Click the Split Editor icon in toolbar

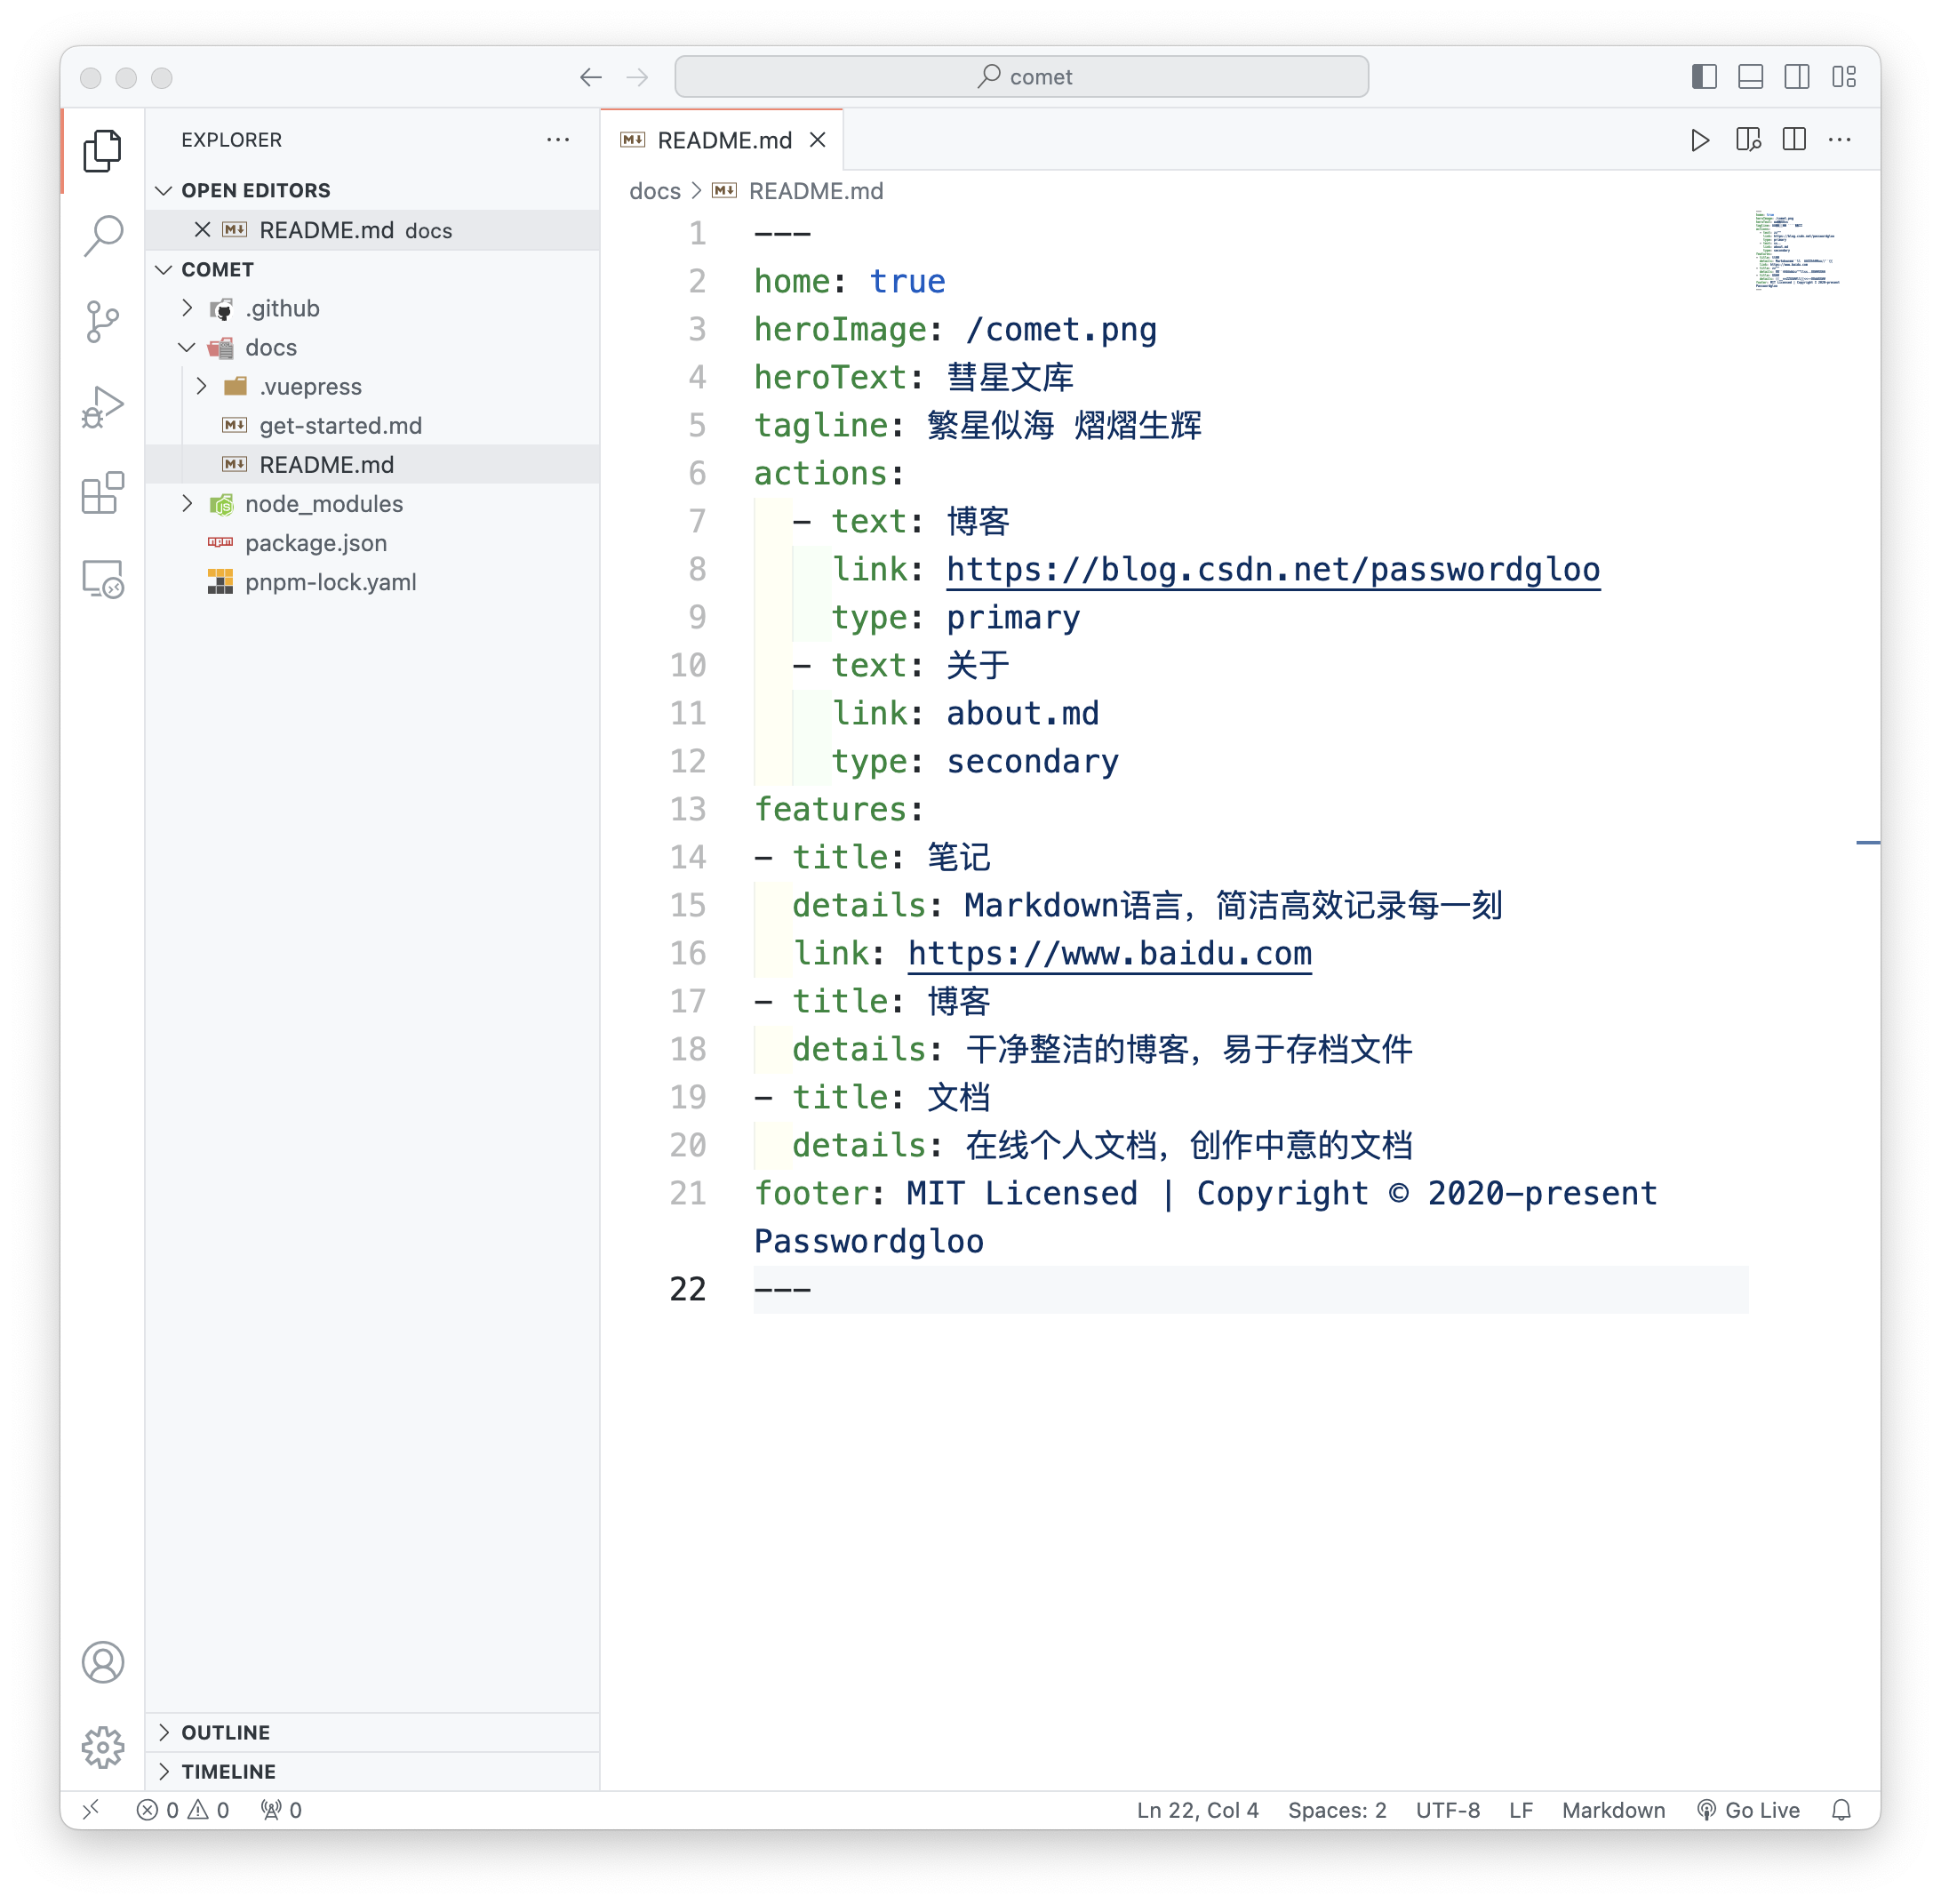point(1796,140)
